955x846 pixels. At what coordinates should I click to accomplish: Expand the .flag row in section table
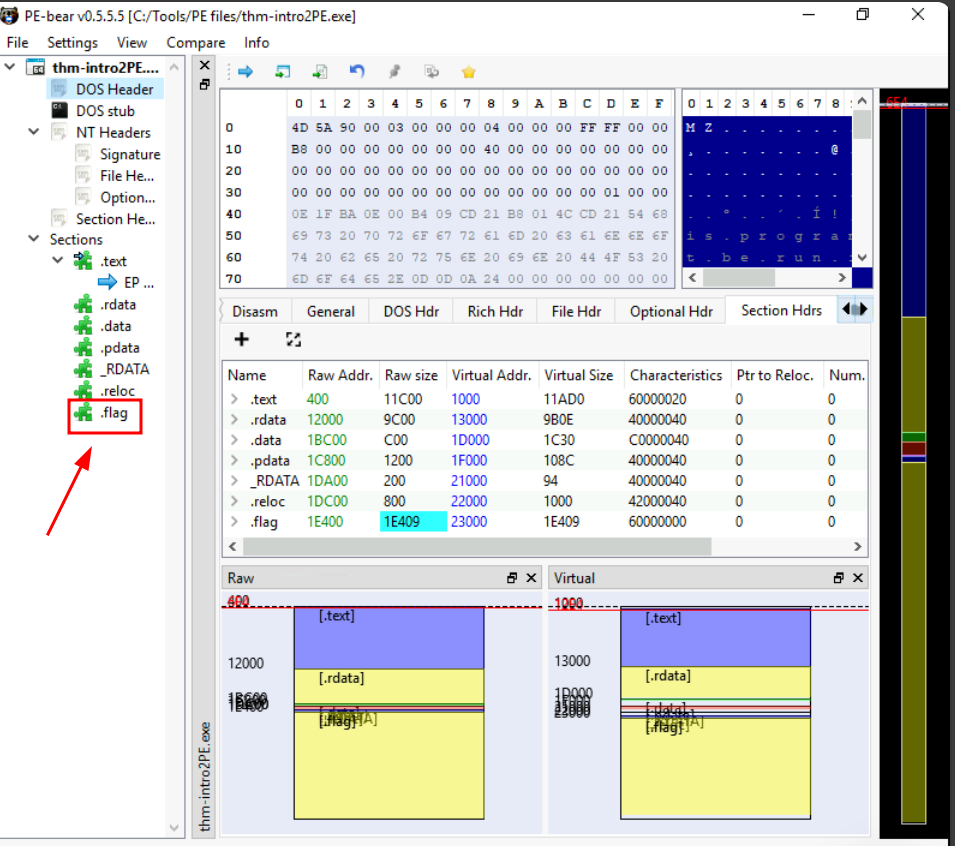(x=234, y=521)
